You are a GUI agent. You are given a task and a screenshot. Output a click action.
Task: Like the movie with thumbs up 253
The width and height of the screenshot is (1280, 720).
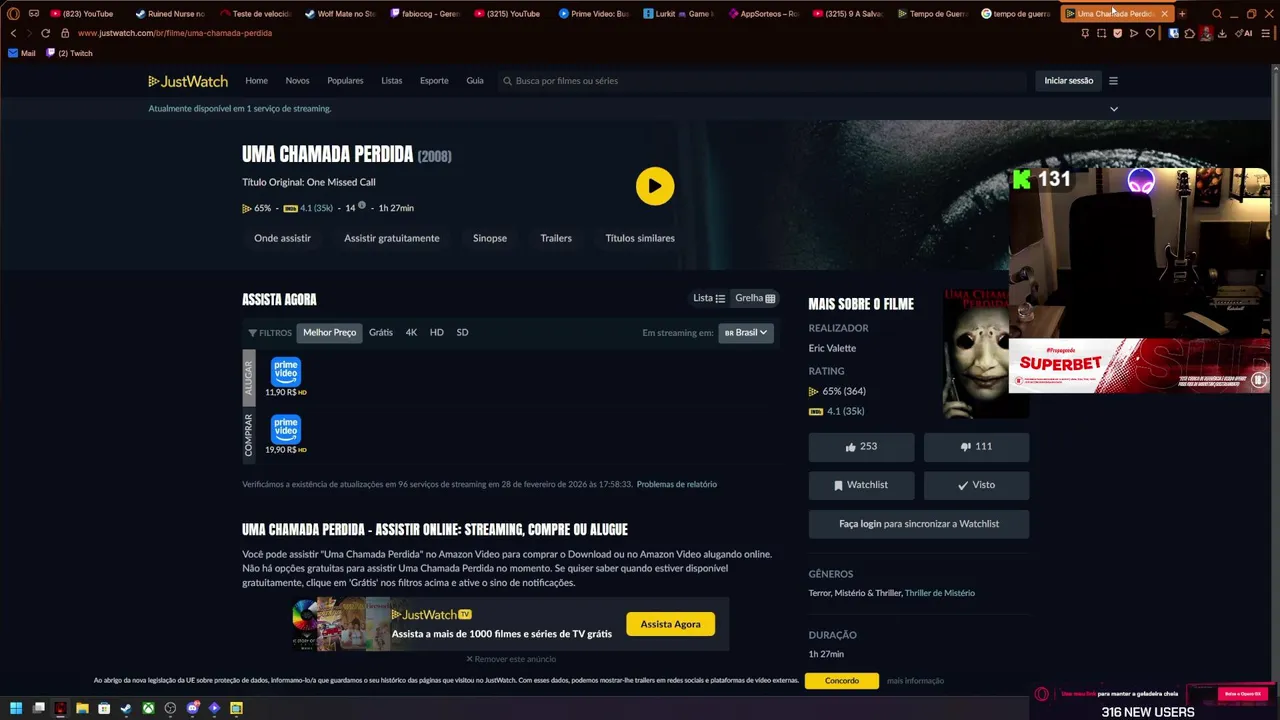(861, 447)
